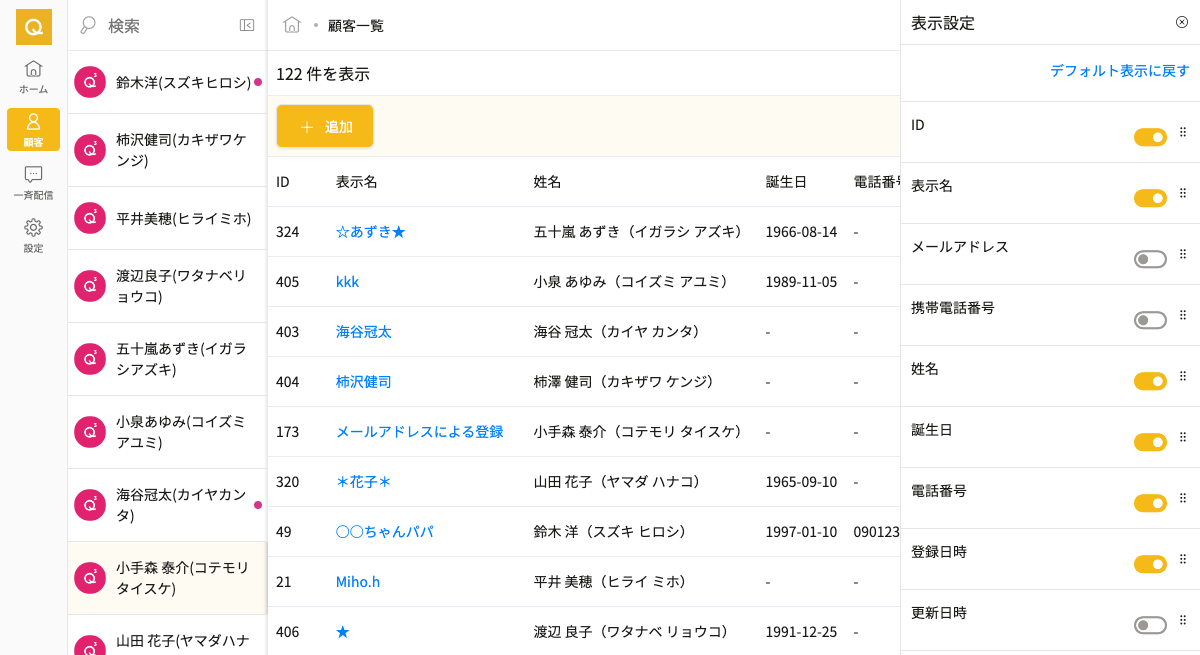The height and width of the screenshot is (655, 1200).
Task: Click the home icon in the breadcrumb
Action: (x=292, y=25)
